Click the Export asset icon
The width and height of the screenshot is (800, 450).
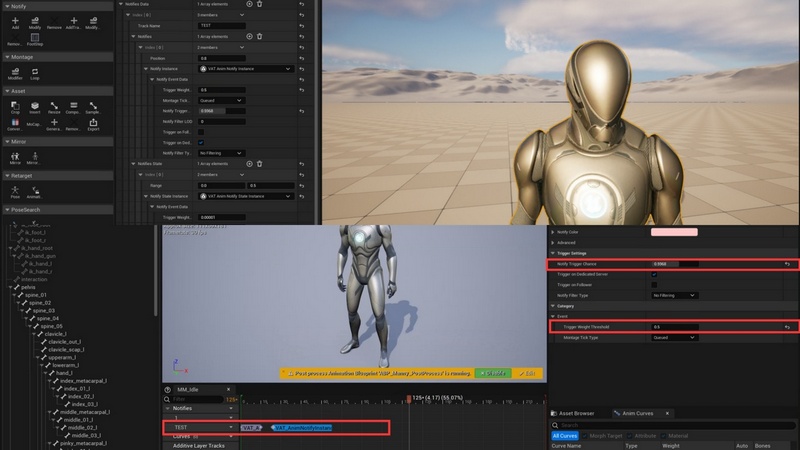(93, 123)
